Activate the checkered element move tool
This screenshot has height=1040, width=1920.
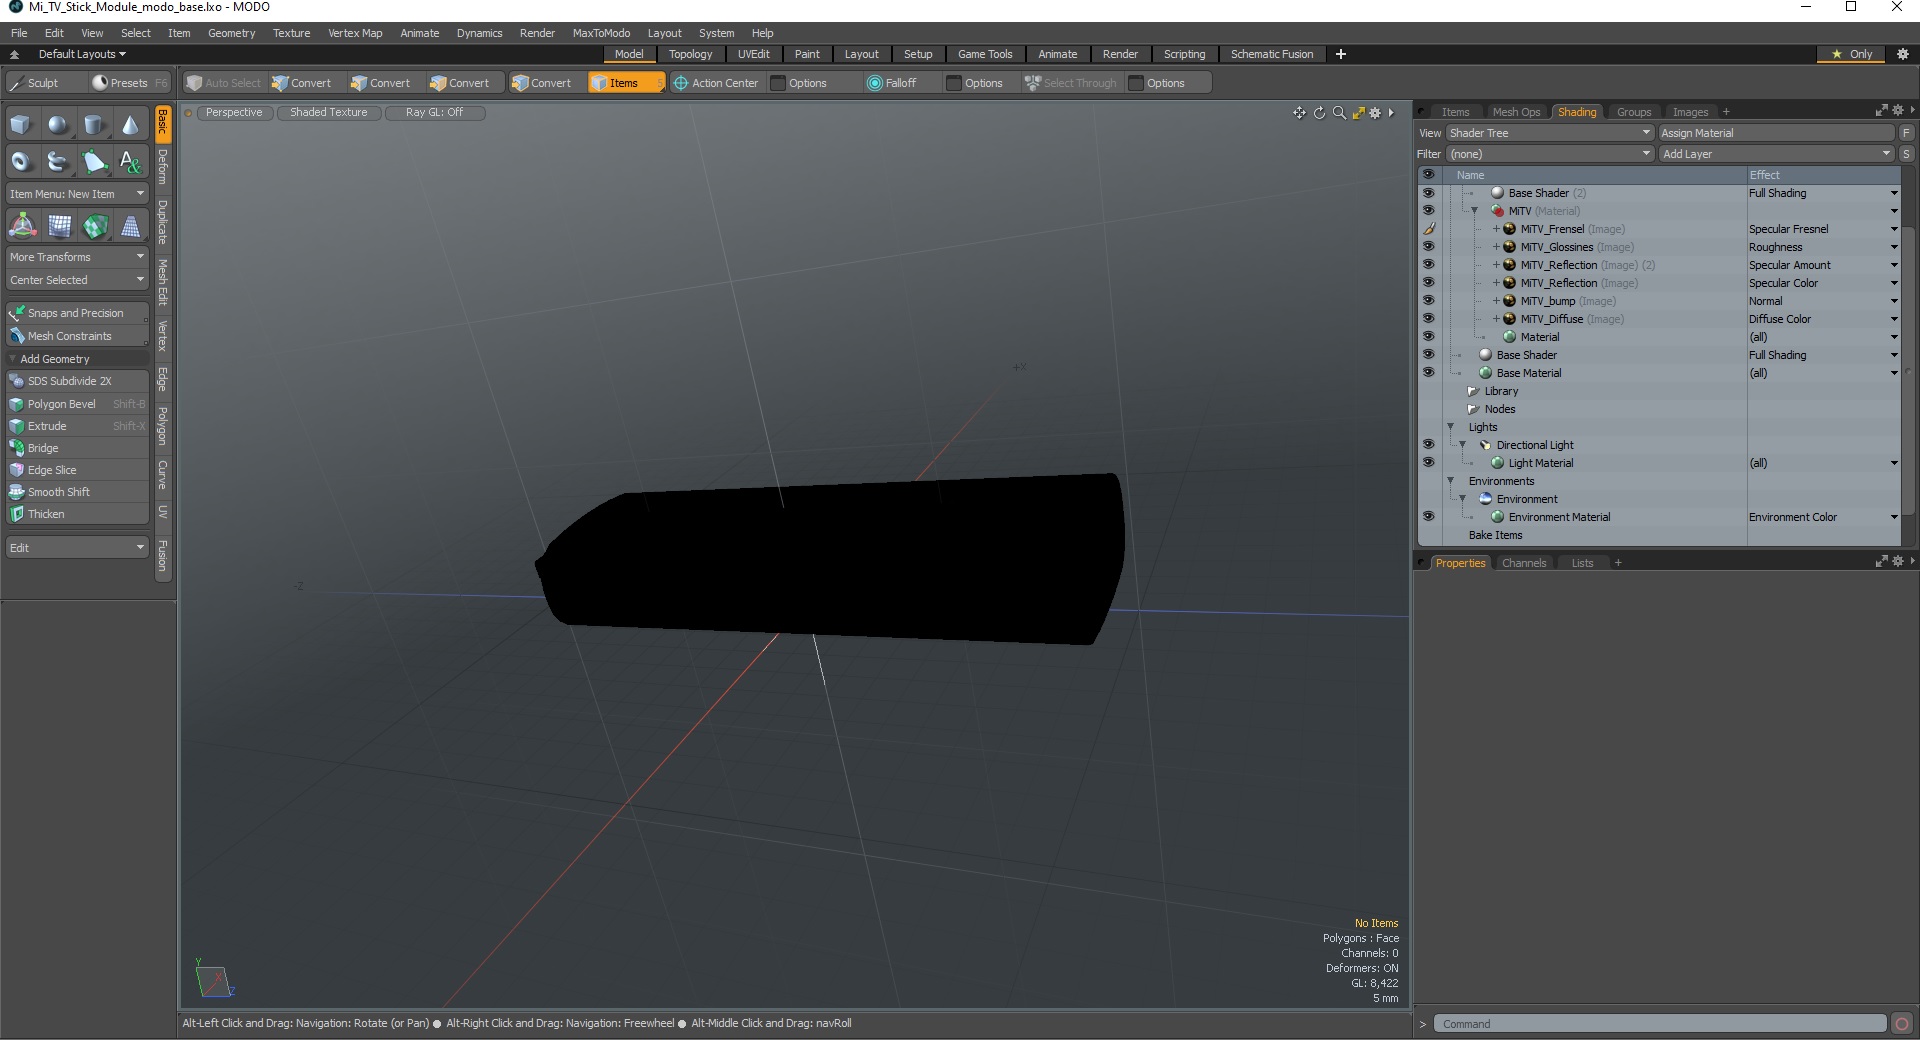(95, 226)
